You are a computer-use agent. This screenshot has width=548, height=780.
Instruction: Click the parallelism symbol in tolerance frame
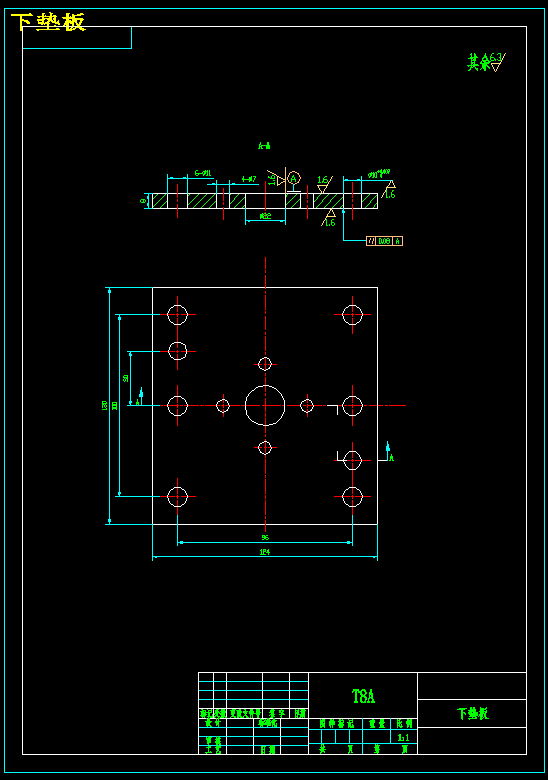coord(371,241)
